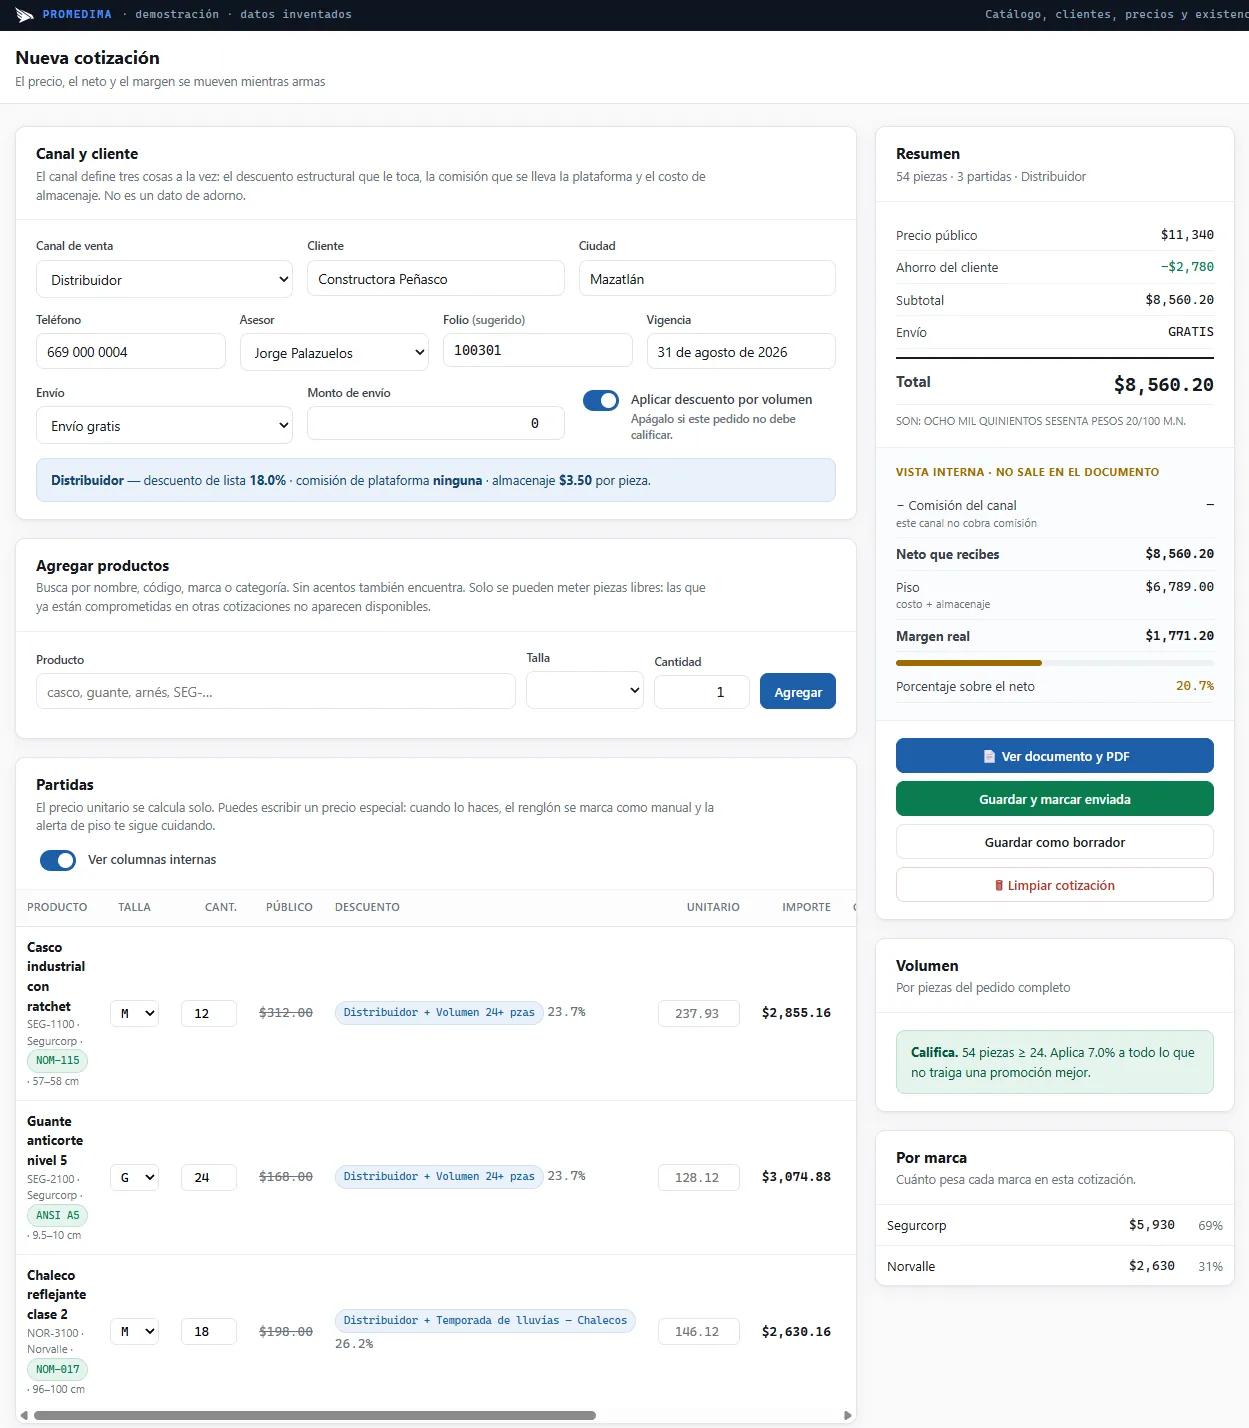Click quantity field 18 for Chaleco reflejante

coord(209,1331)
